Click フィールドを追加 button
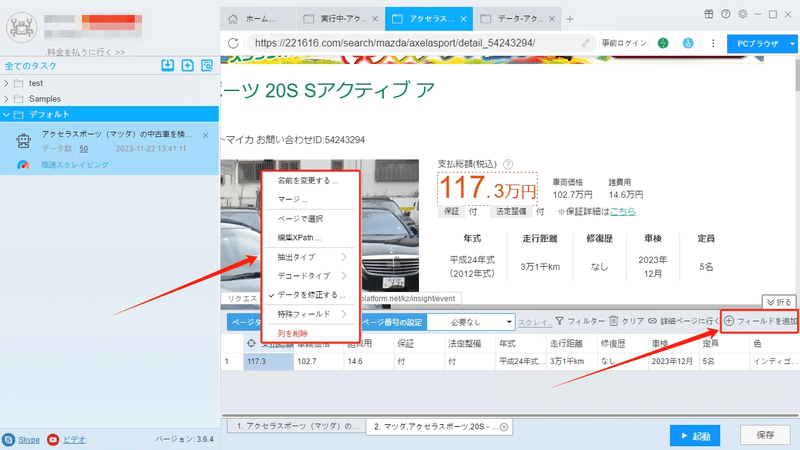This screenshot has width=800, height=450. (x=761, y=321)
